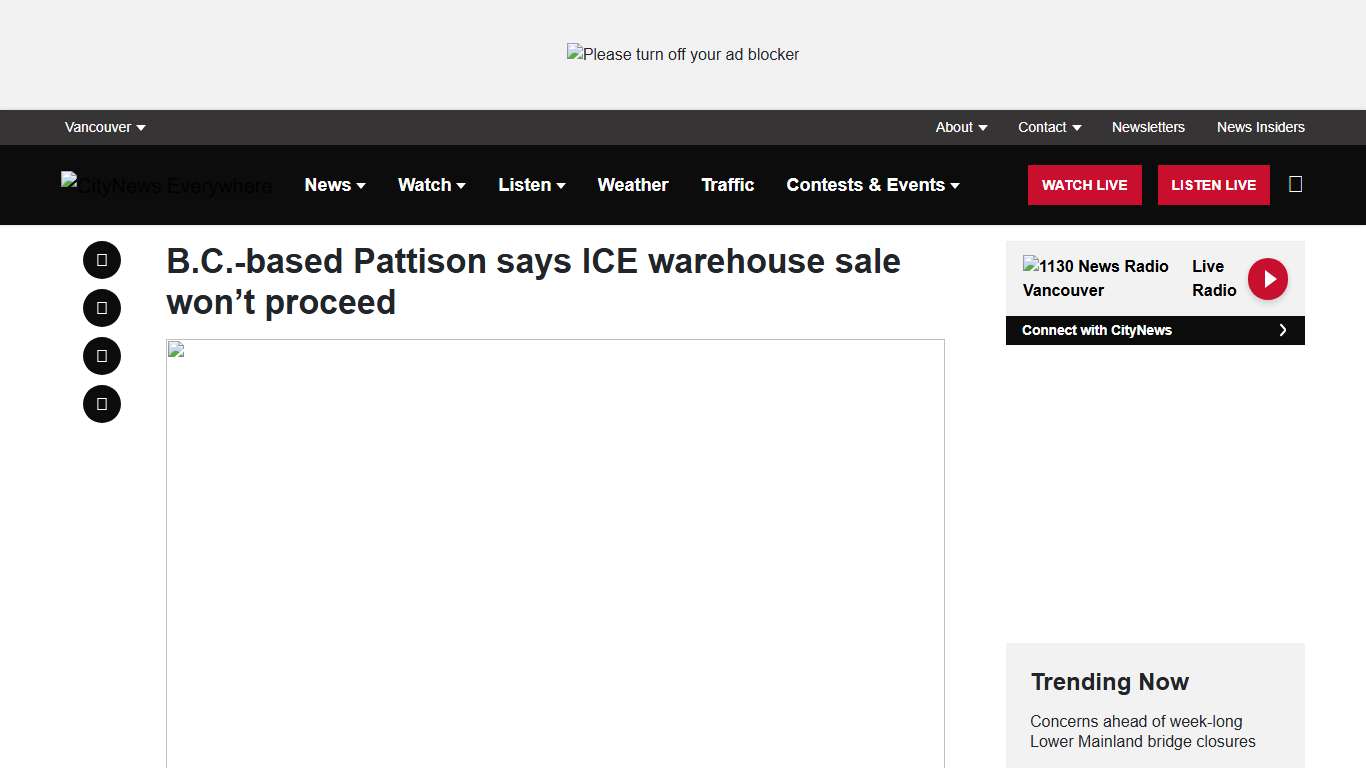Open the Watch dropdown menu

pos(431,185)
